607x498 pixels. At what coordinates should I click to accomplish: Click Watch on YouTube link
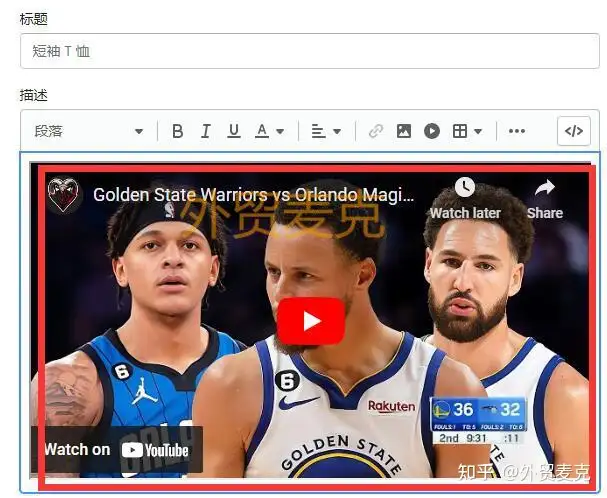pyautogui.click(x=117, y=450)
